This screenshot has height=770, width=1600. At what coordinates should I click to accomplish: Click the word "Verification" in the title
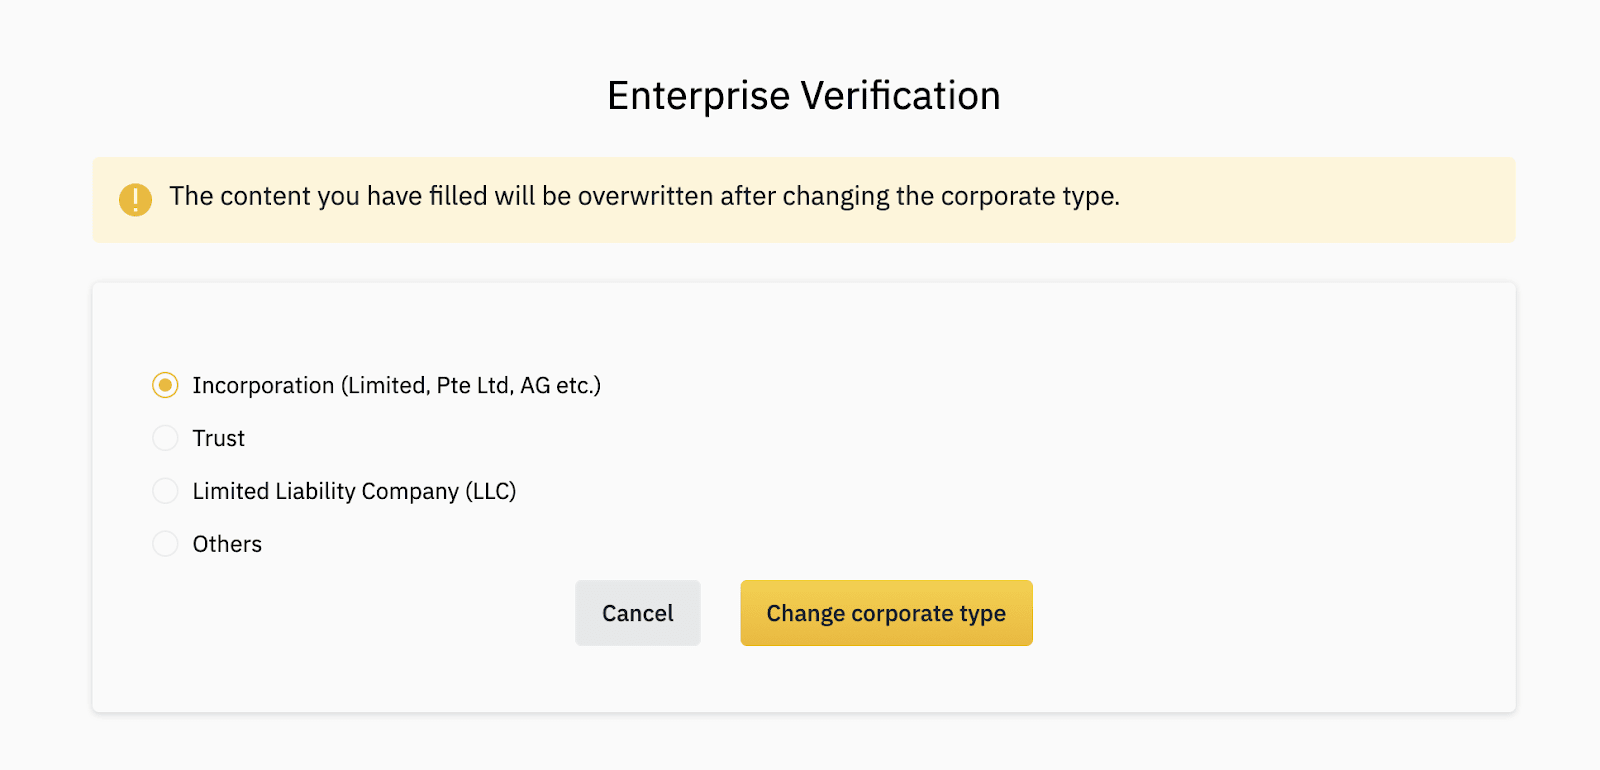pyautogui.click(x=900, y=96)
